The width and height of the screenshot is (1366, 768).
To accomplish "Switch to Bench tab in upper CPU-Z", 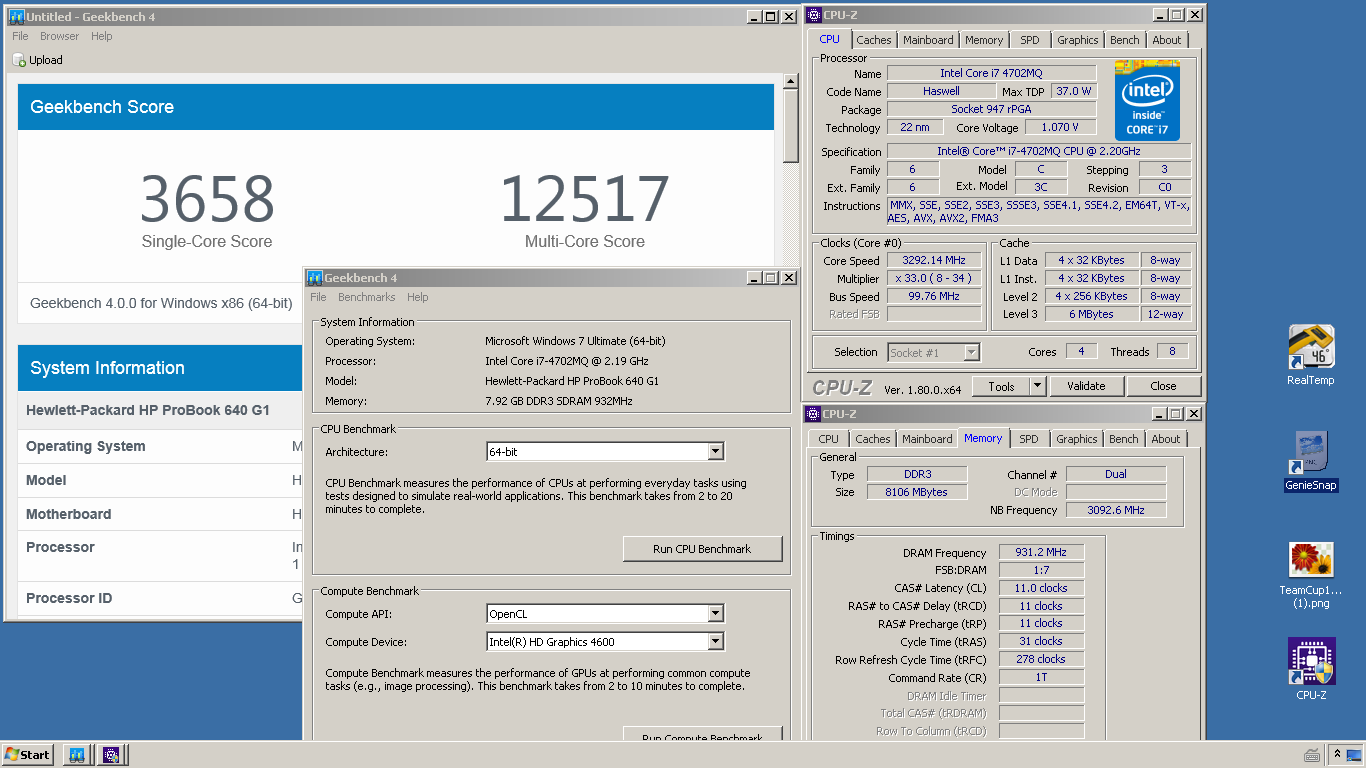I will tap(1124, 40).
